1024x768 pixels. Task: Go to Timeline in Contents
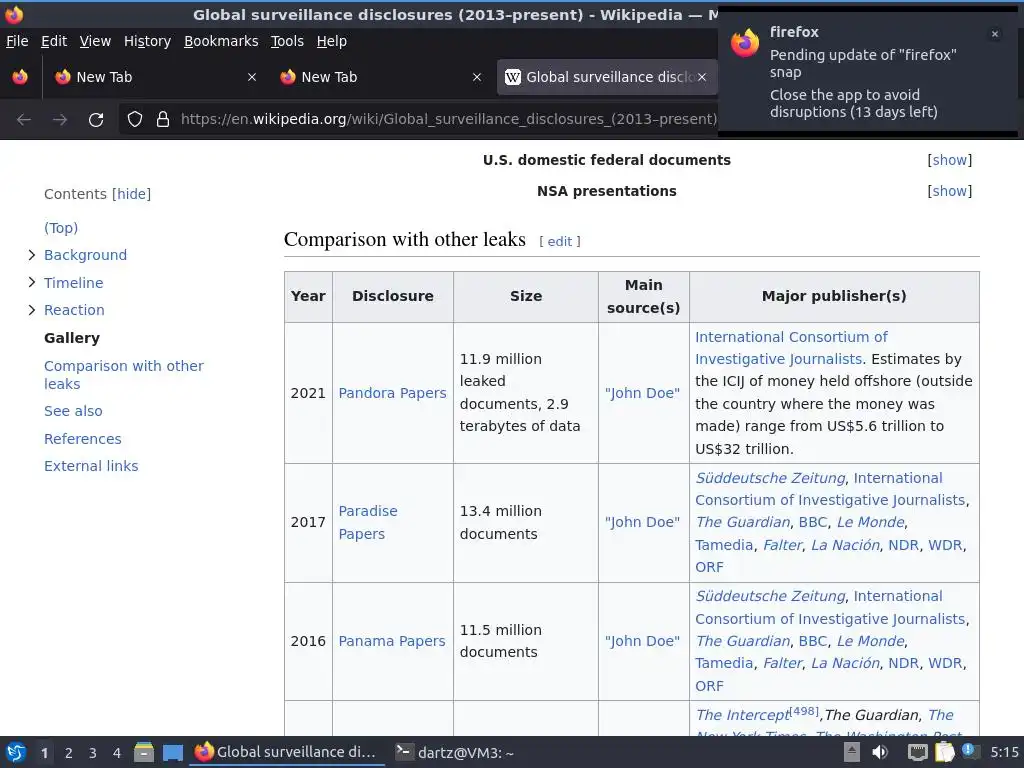pyautogui.click(x=74, y=283)
